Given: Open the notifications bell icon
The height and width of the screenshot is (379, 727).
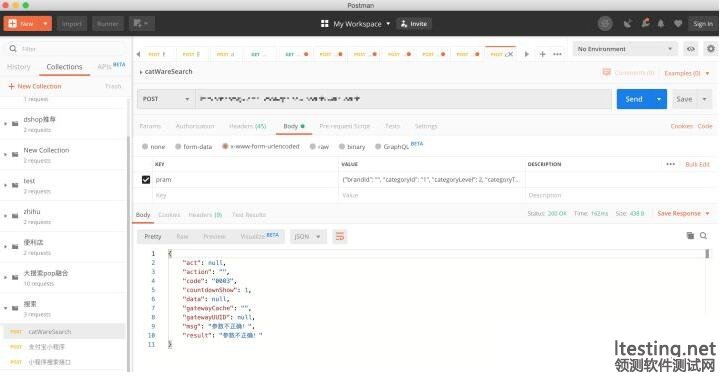Looking at the screenshot, I should (x=661, y=23).
